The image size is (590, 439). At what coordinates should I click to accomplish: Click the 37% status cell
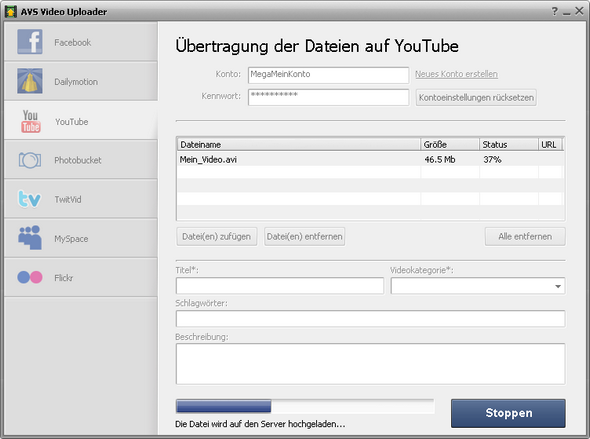[x=492, y=159]
